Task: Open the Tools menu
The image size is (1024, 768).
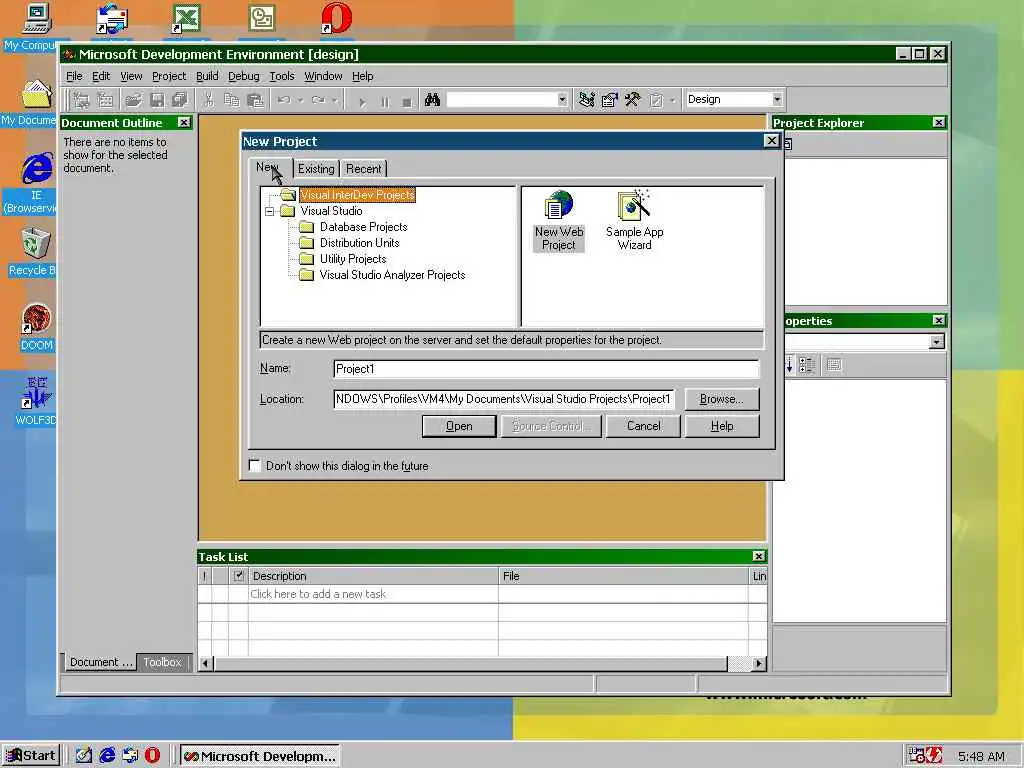Action: [x=281, y=76]
